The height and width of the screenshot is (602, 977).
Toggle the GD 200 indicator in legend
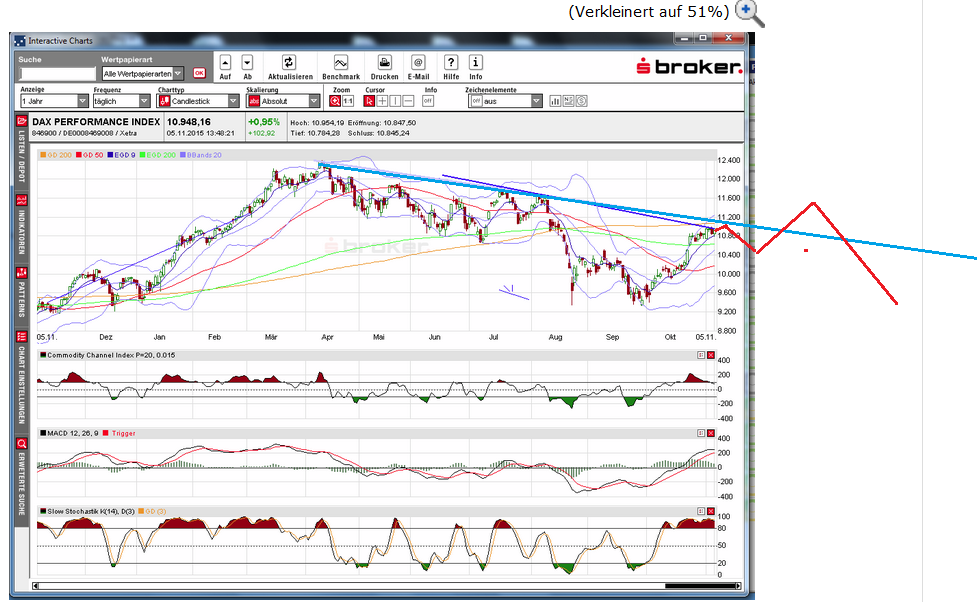click(54, 155)
